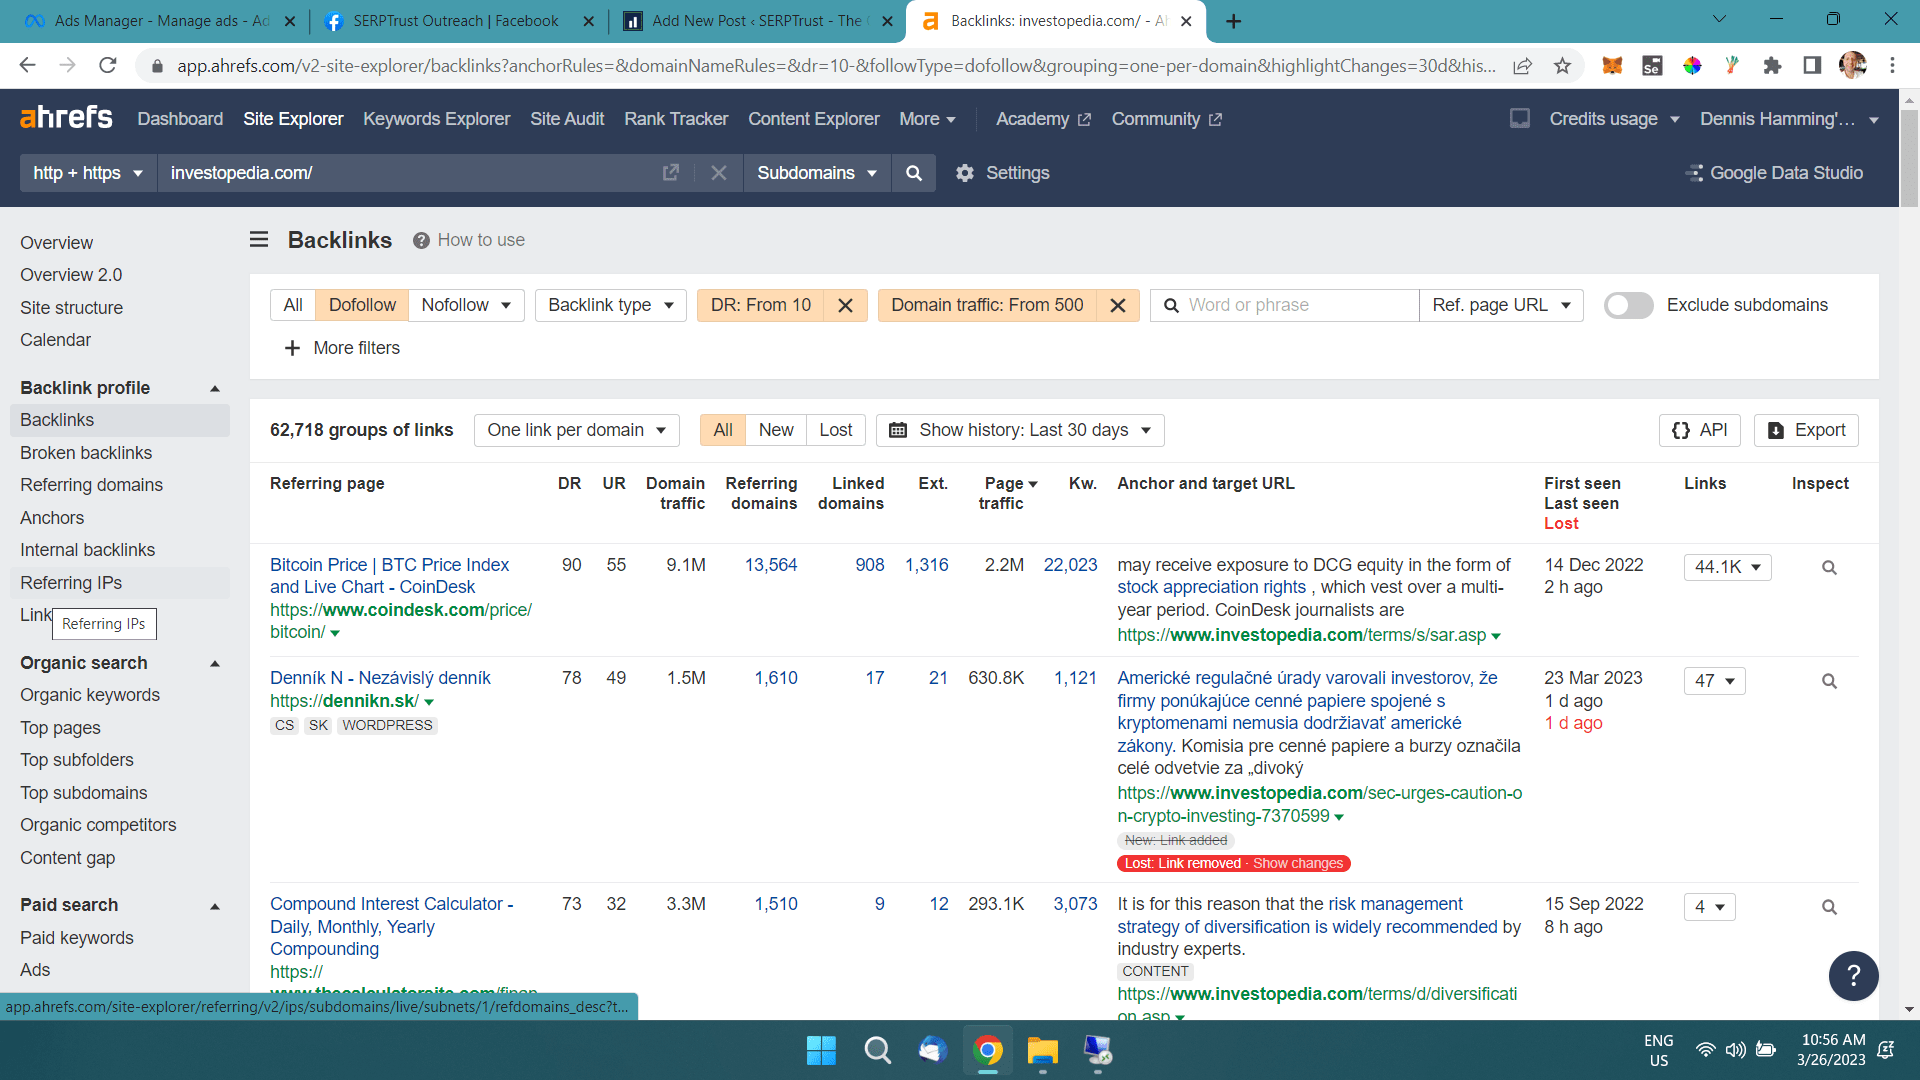Open Windows Start menu
The image size is (1920, 1080).
(x=821, y=1050)
